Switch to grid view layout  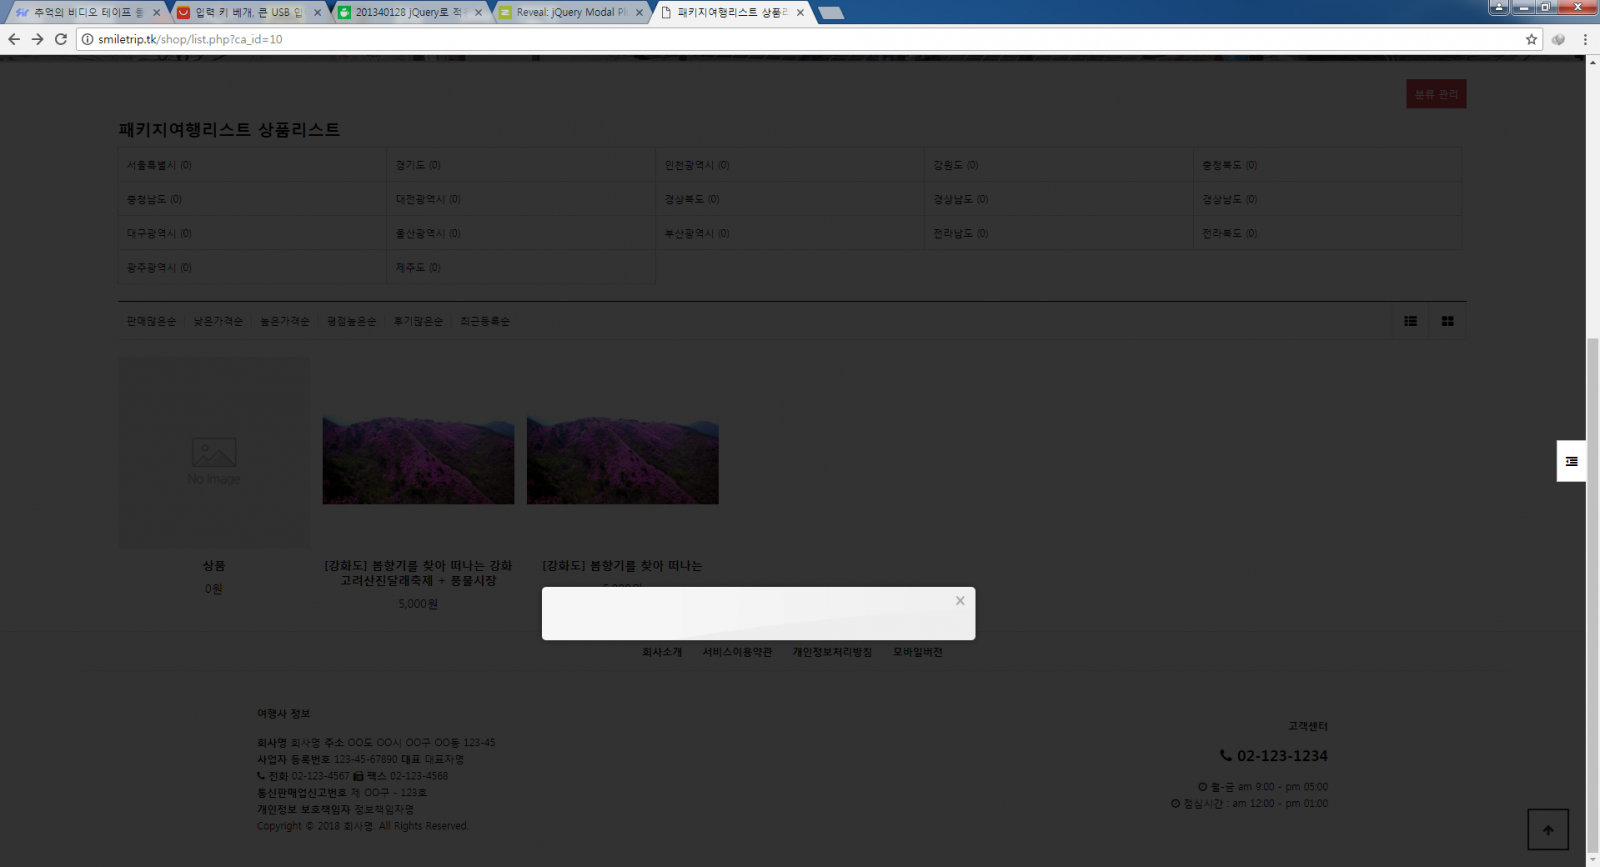[1447, 321]
